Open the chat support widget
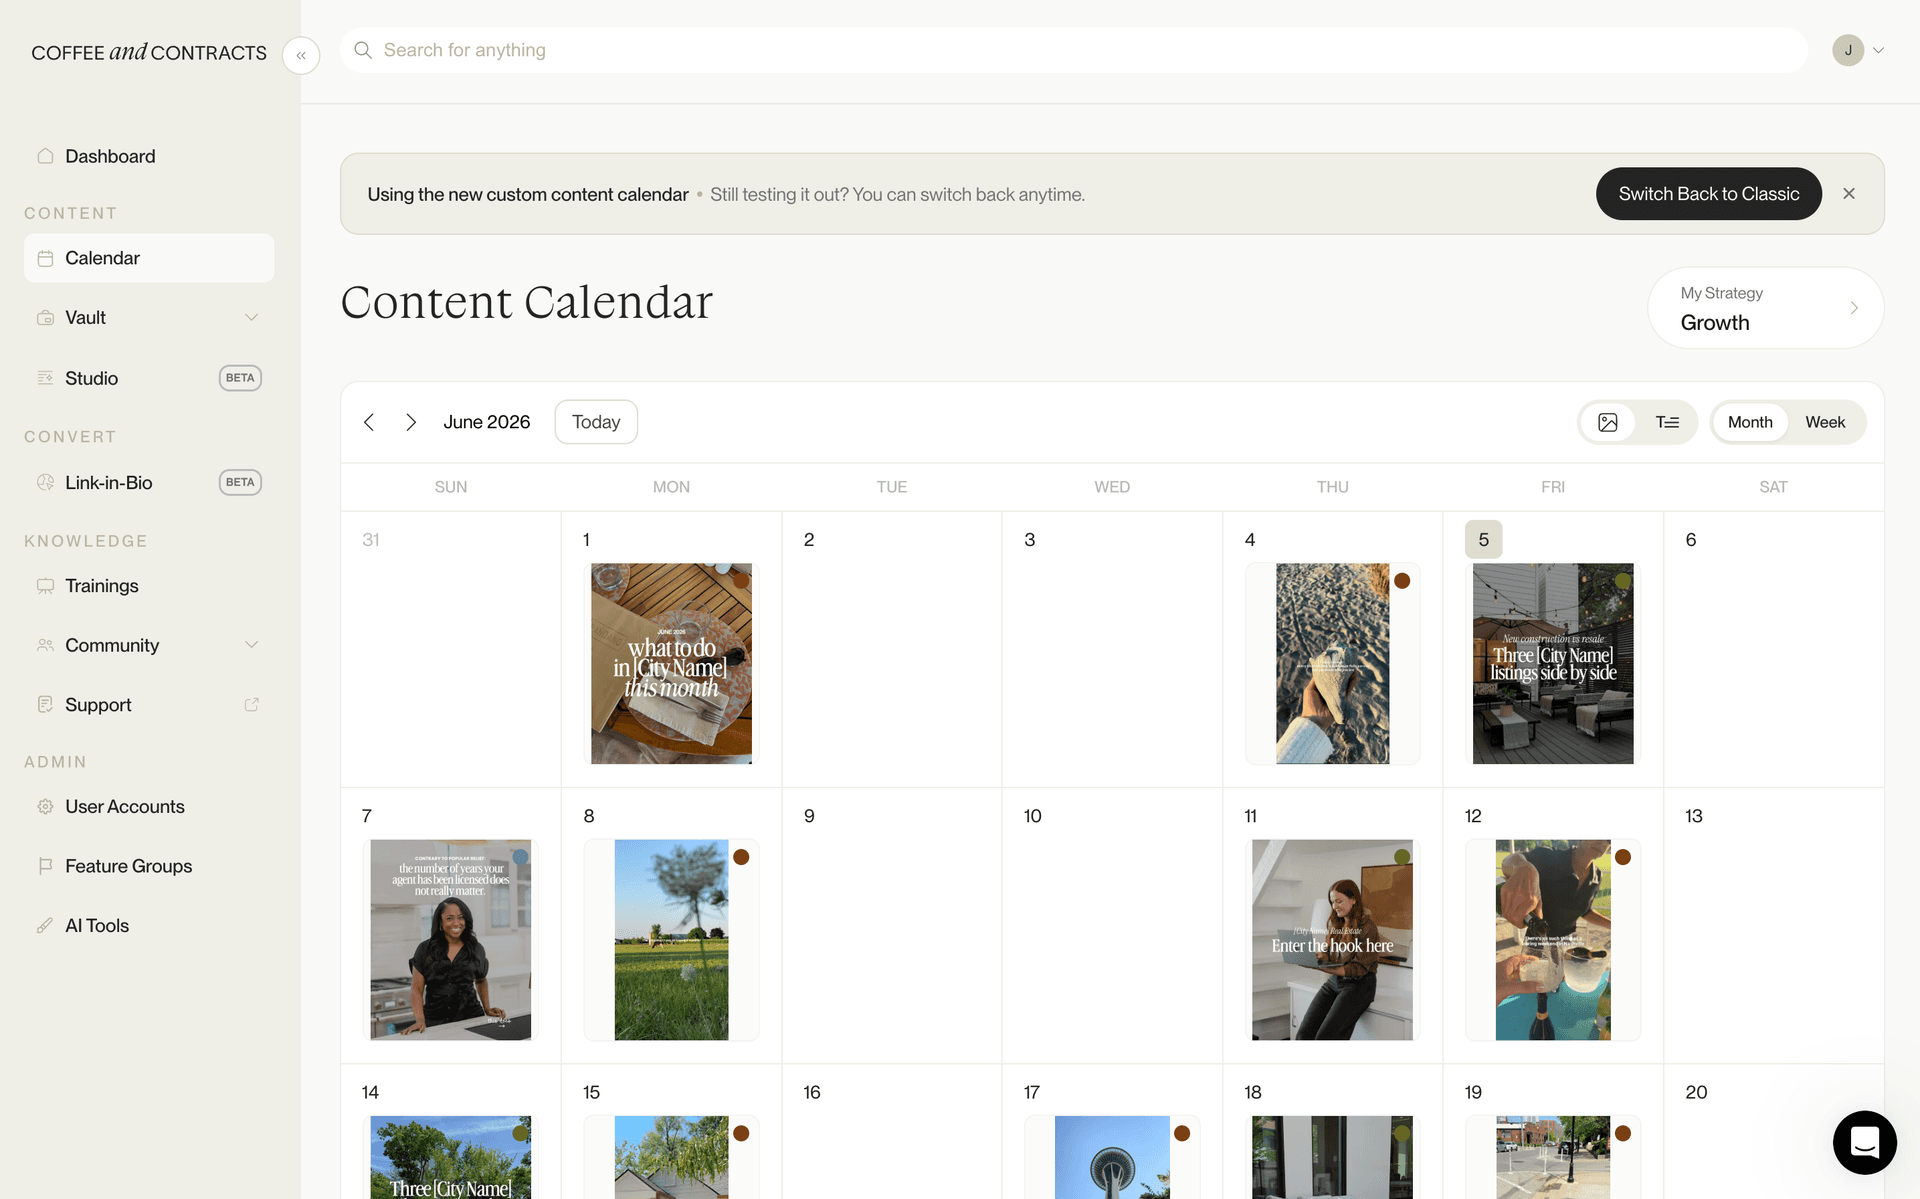Viewport: 1920px width, 1199px height. click(x=1865, y=1142)
